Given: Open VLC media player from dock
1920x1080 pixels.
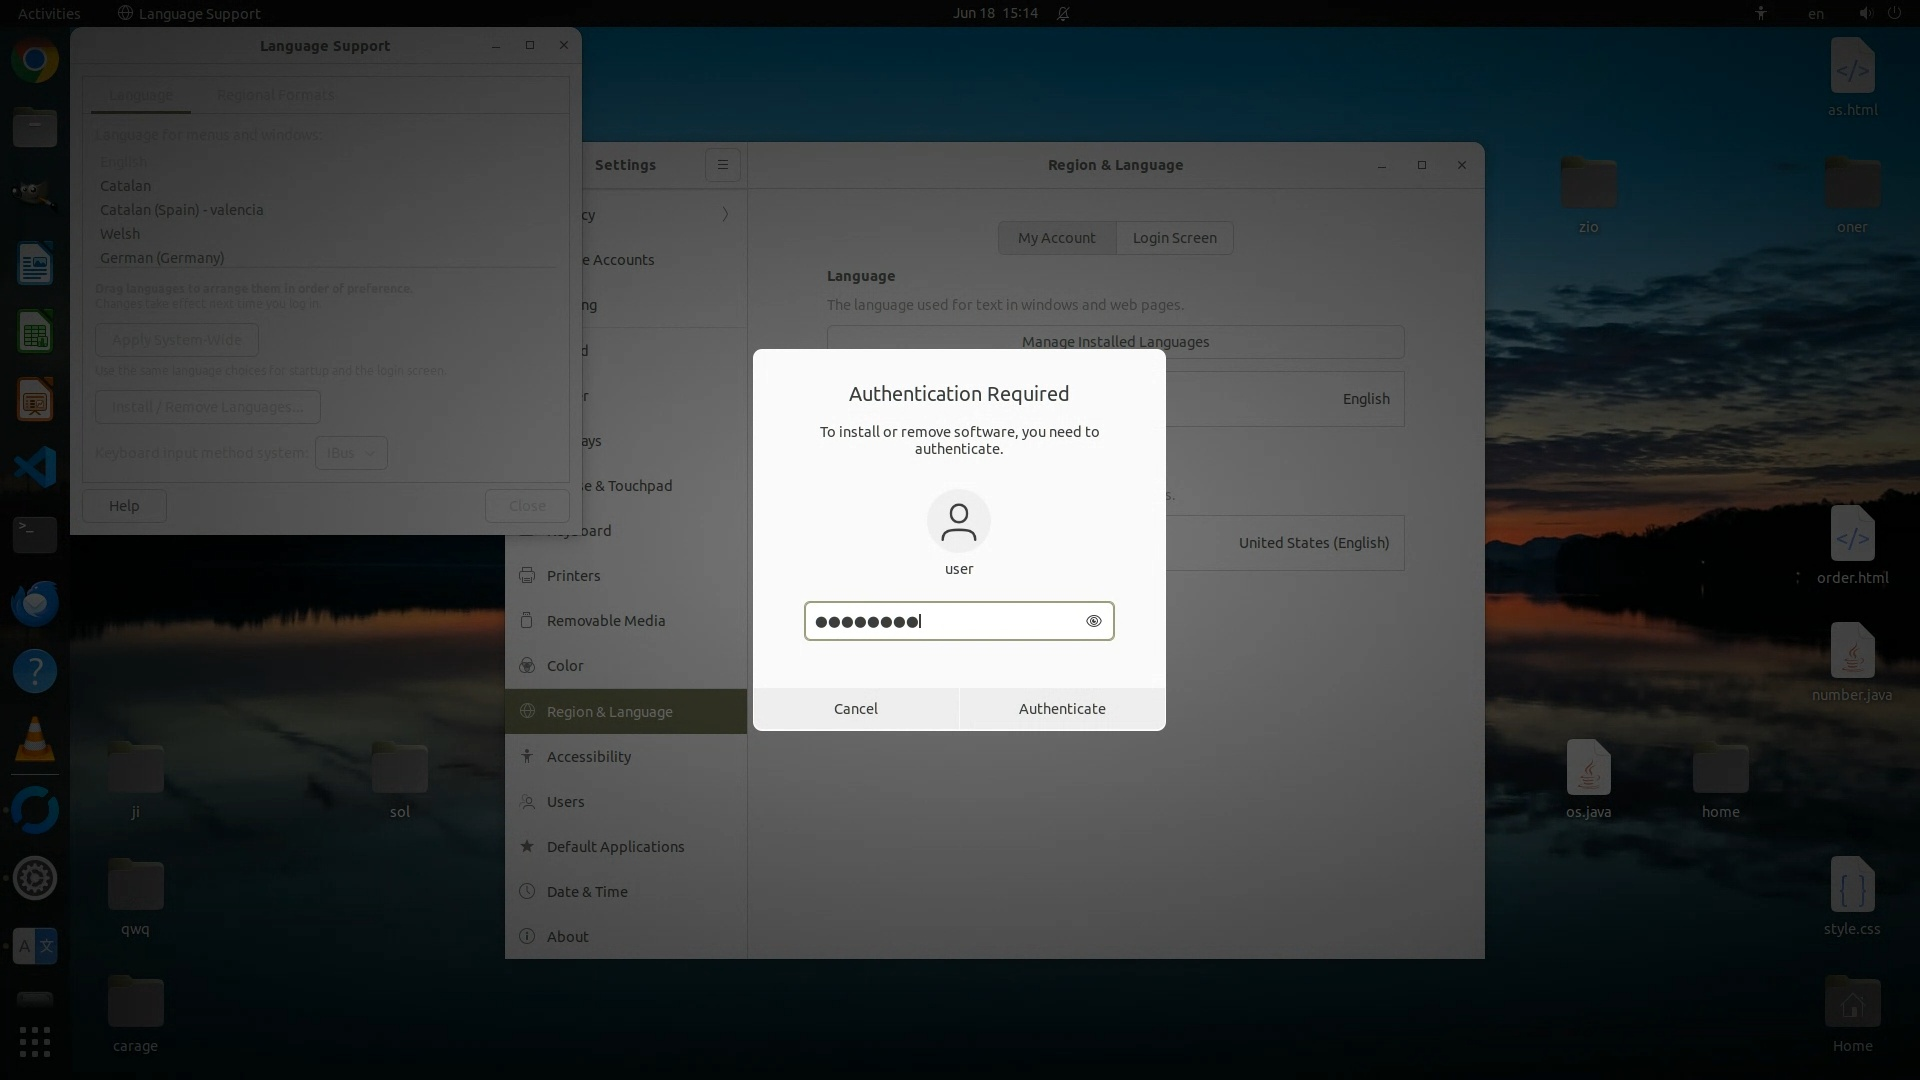Looking at the screenshot, I should click(x=35, y=741).
